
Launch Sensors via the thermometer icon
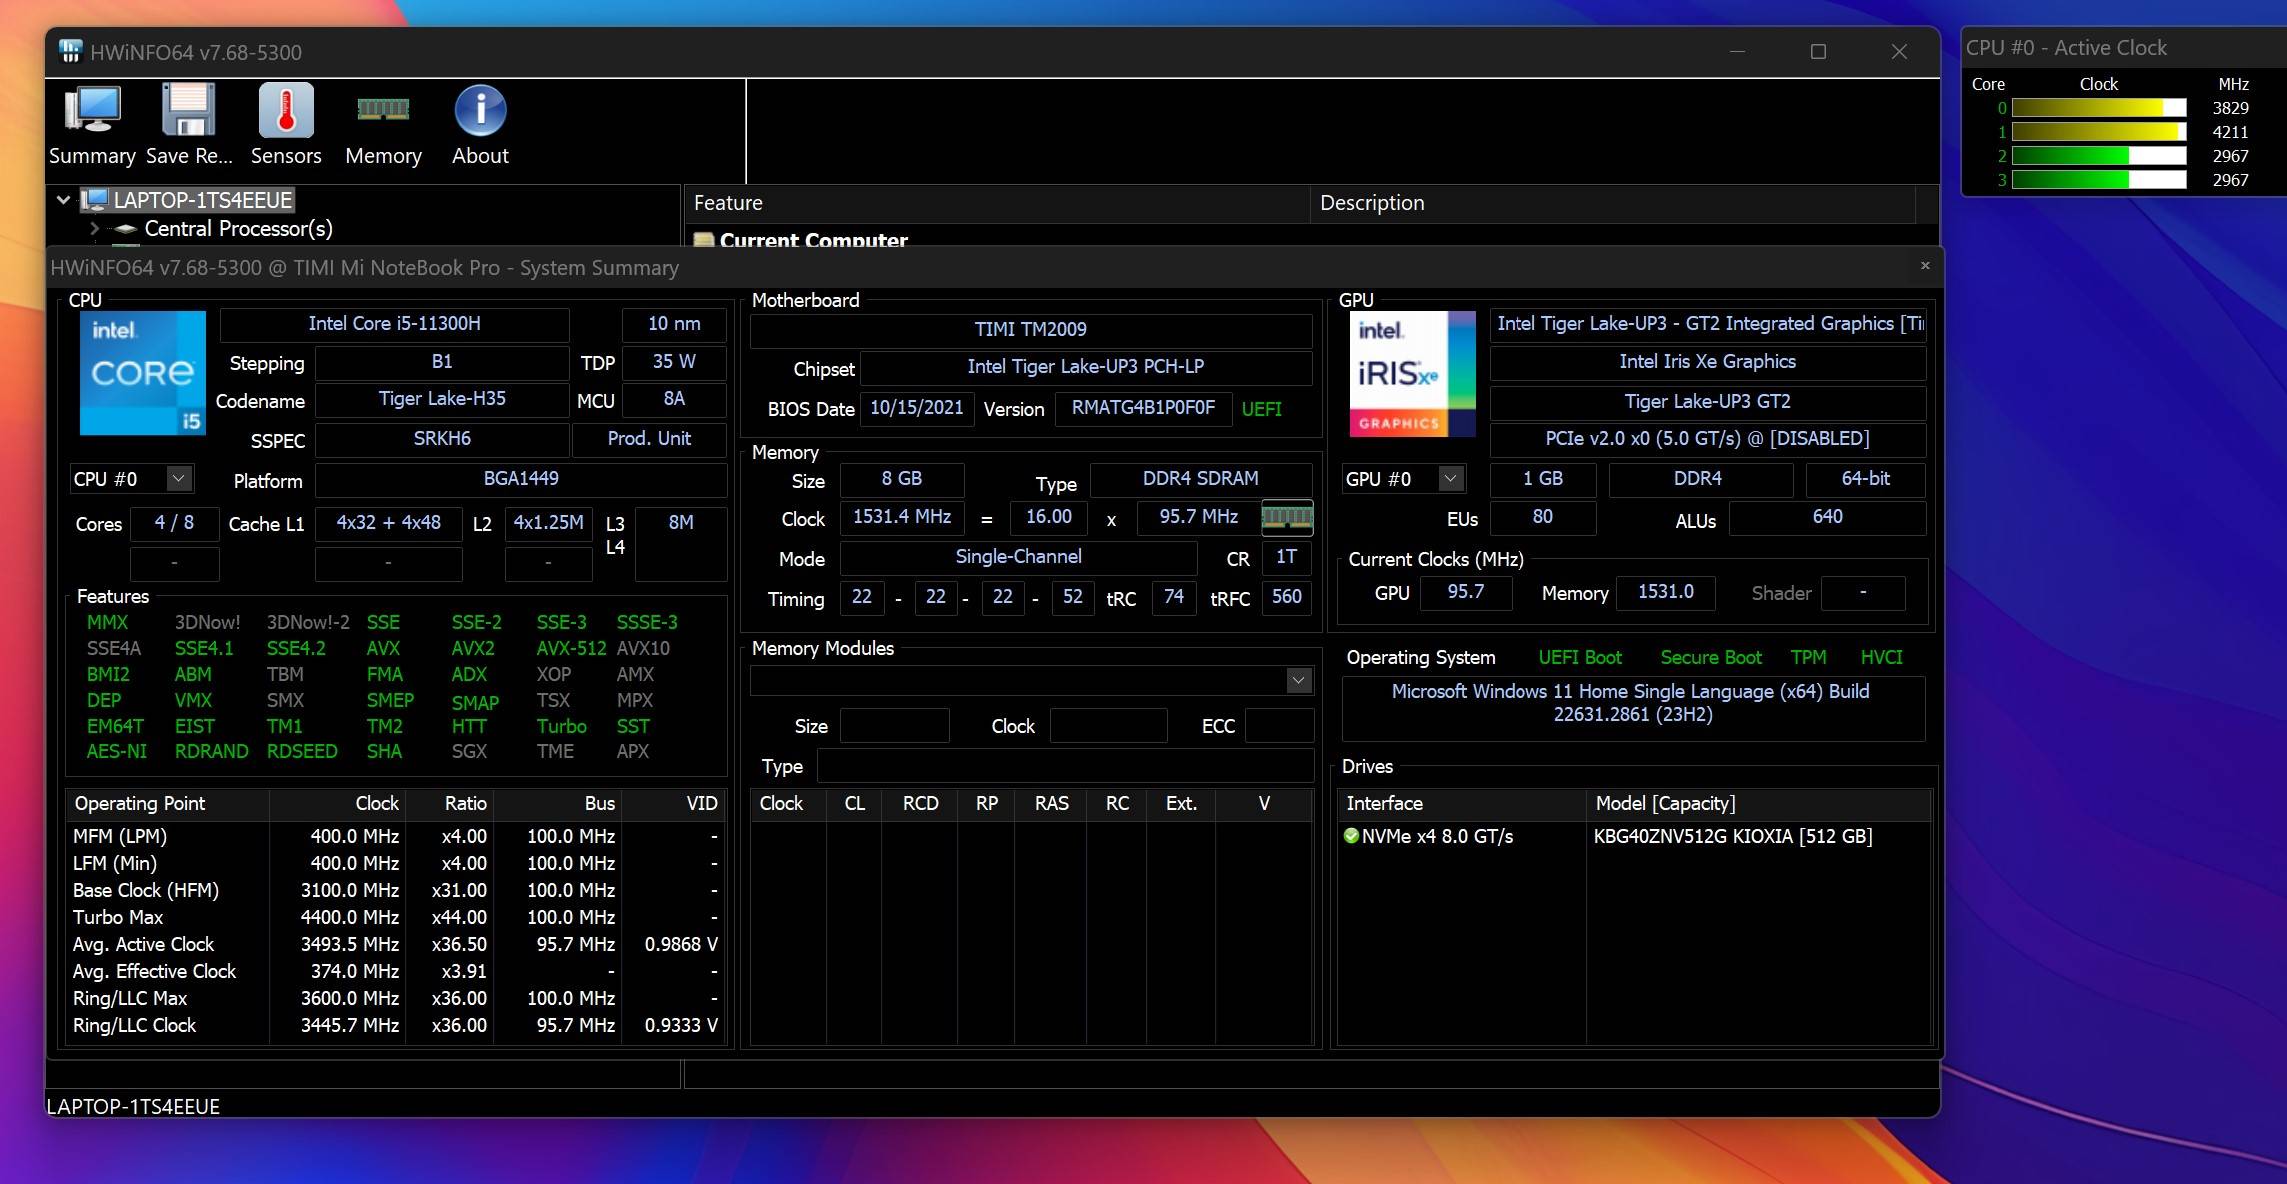285,110
